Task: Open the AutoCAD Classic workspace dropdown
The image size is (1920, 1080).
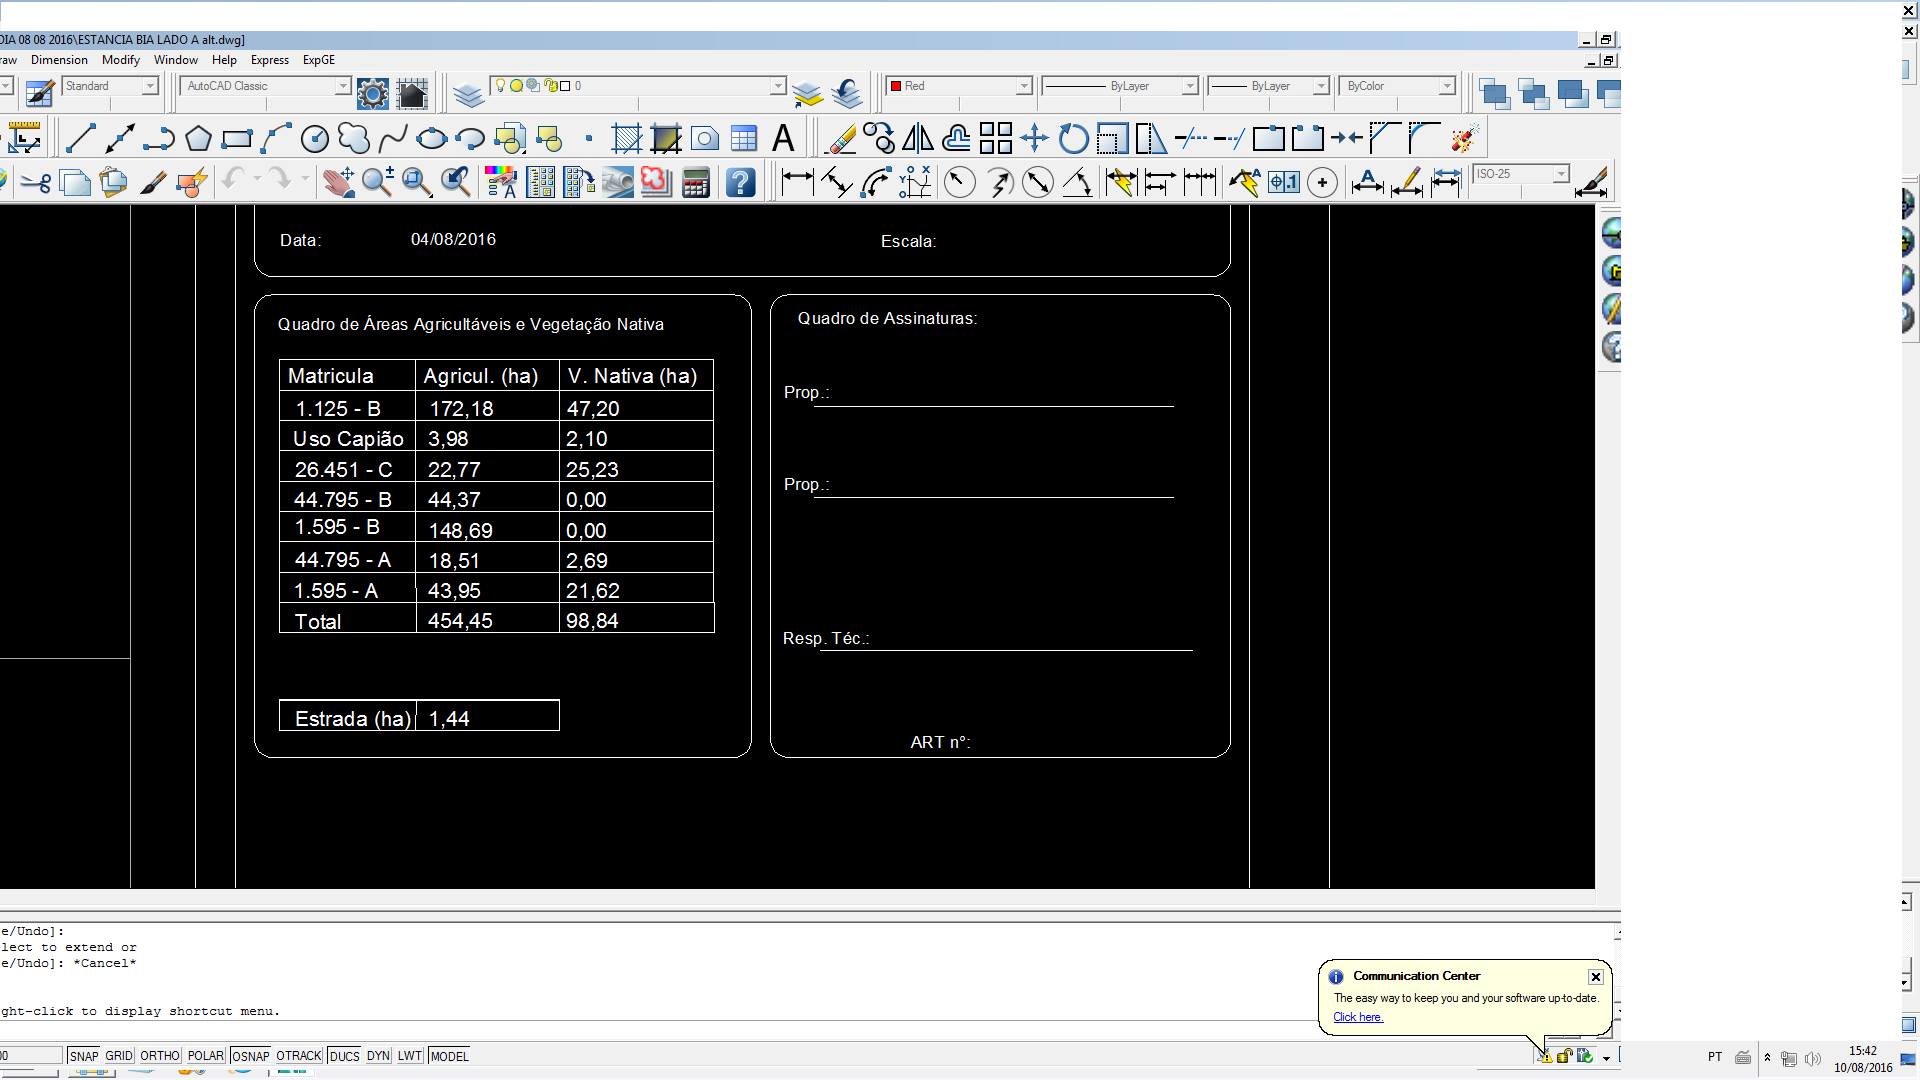Action: 343,86
